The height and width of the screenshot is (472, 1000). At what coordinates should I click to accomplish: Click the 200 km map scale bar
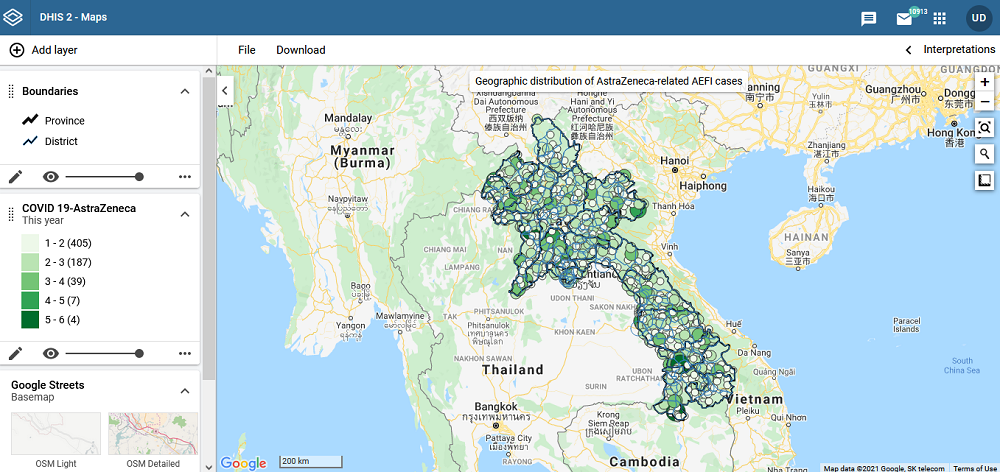pyautogui.click(x=312, y=461)
